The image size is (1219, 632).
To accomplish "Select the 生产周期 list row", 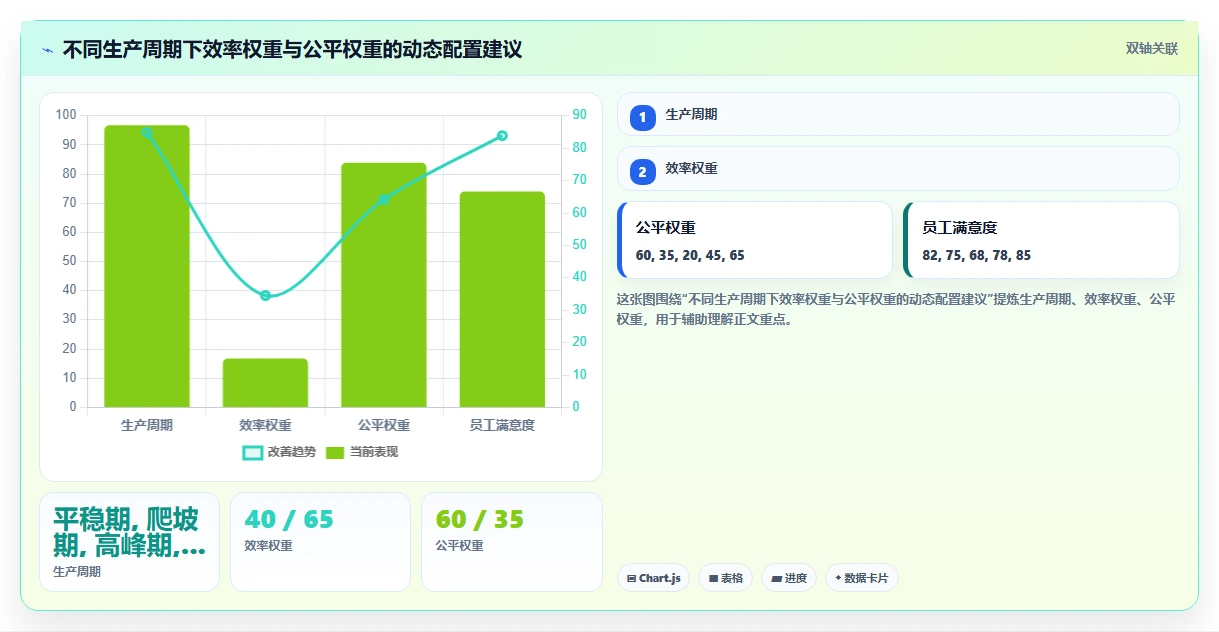I will click(898, 114).
